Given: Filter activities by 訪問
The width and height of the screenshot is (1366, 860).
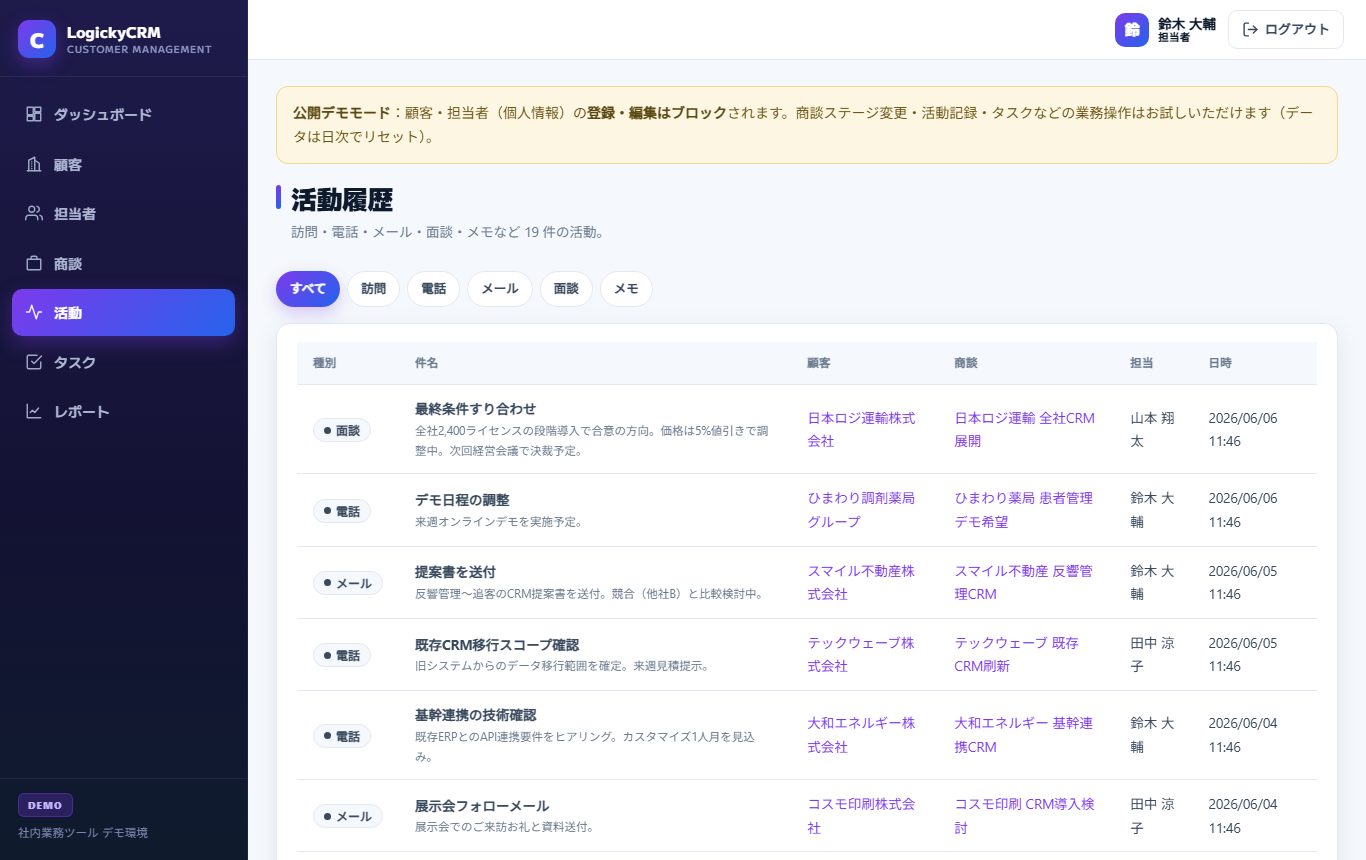Looking at the screenshot, I should [373, 288].
